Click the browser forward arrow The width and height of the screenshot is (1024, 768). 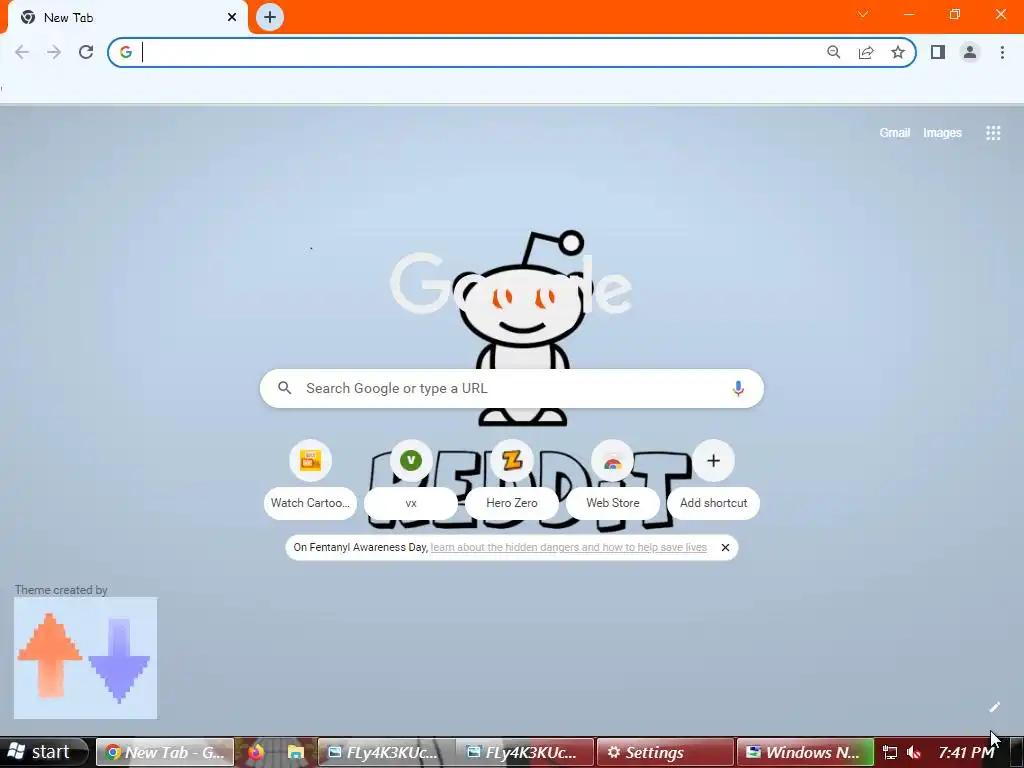point(54,52)
